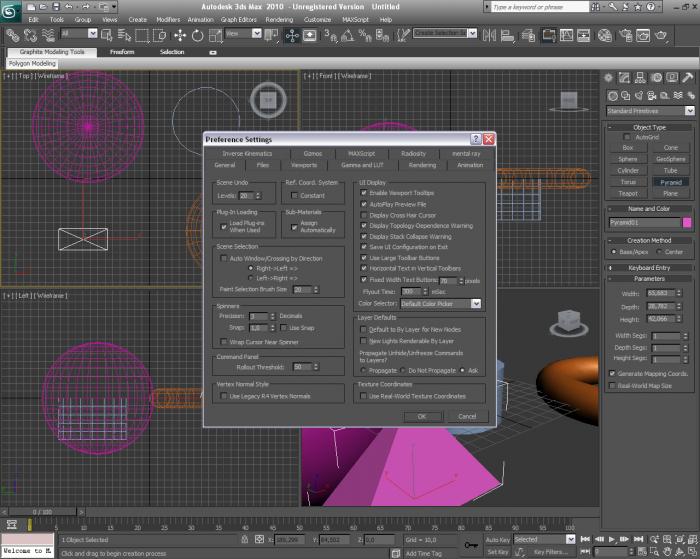700x559 pixels.
Task: Click the Zoom Extents All viewport icon
Action: [692, 539]
